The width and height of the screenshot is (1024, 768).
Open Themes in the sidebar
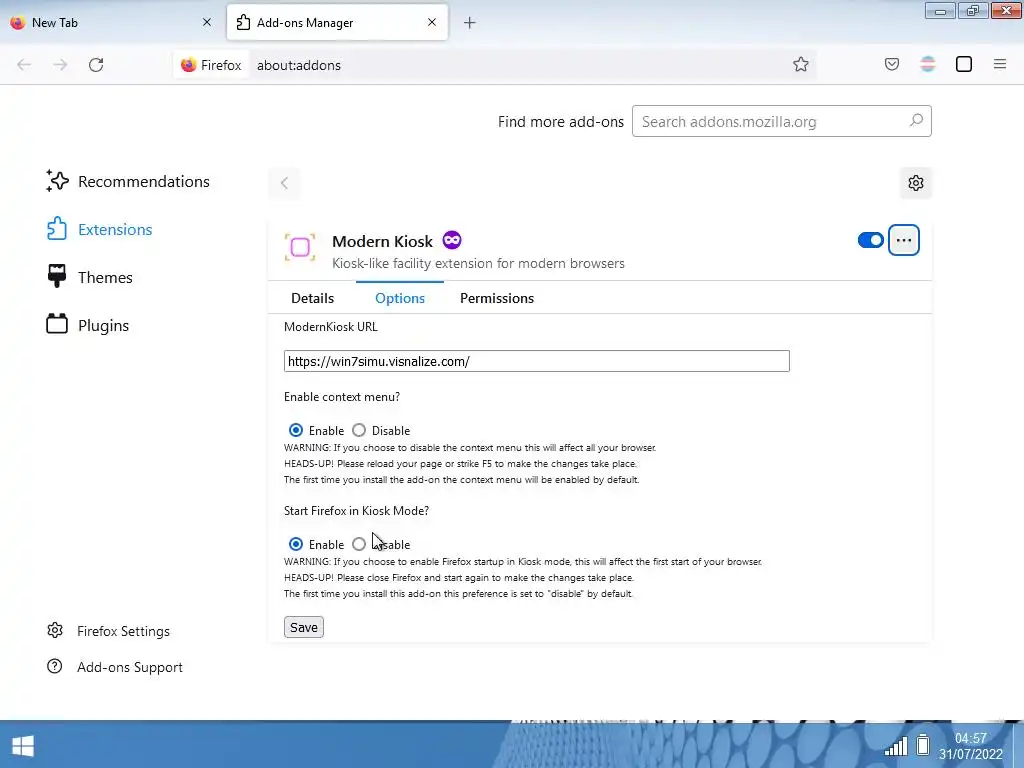(89, 278)
